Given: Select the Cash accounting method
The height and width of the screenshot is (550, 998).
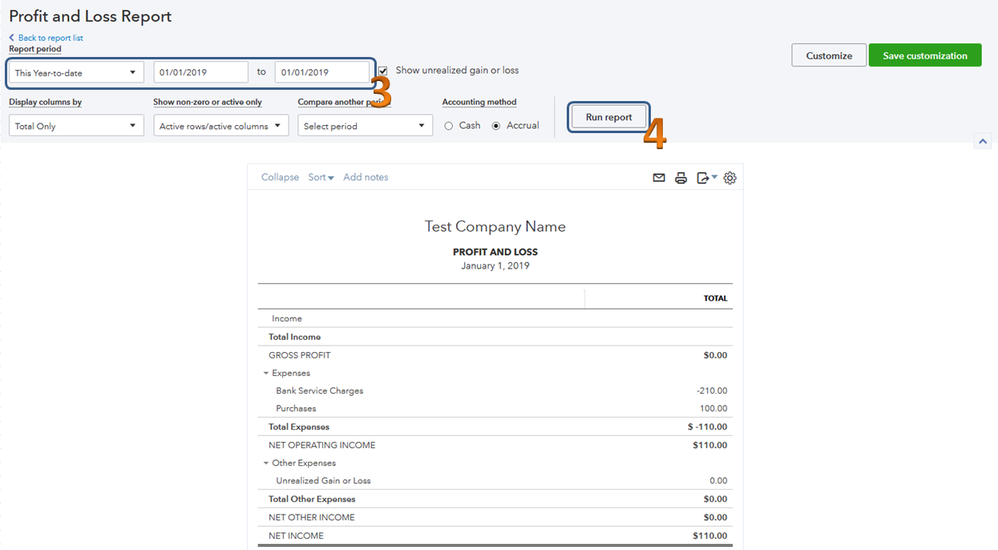Looking at the screenshot, I should click(449, 126).
